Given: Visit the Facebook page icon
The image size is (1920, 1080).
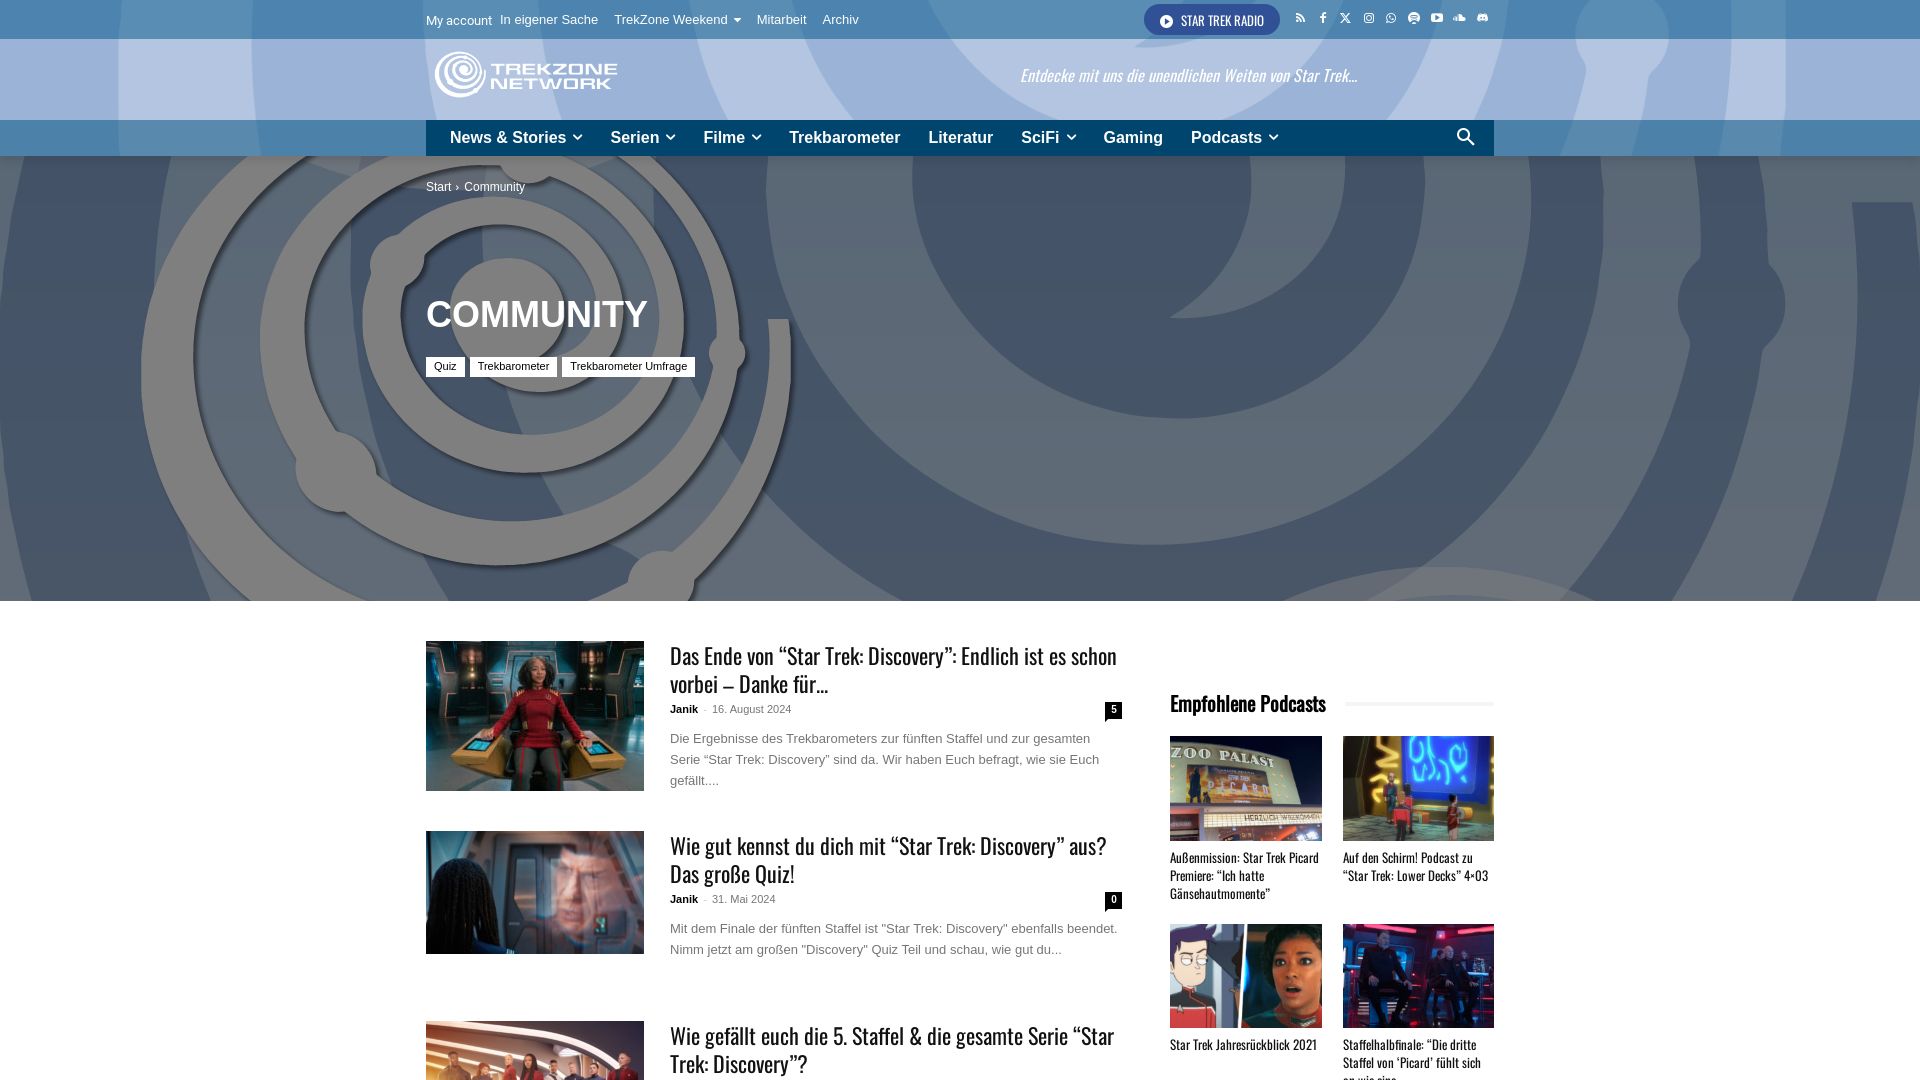Looking at the screenshot, I should [x=1323, y=18].
